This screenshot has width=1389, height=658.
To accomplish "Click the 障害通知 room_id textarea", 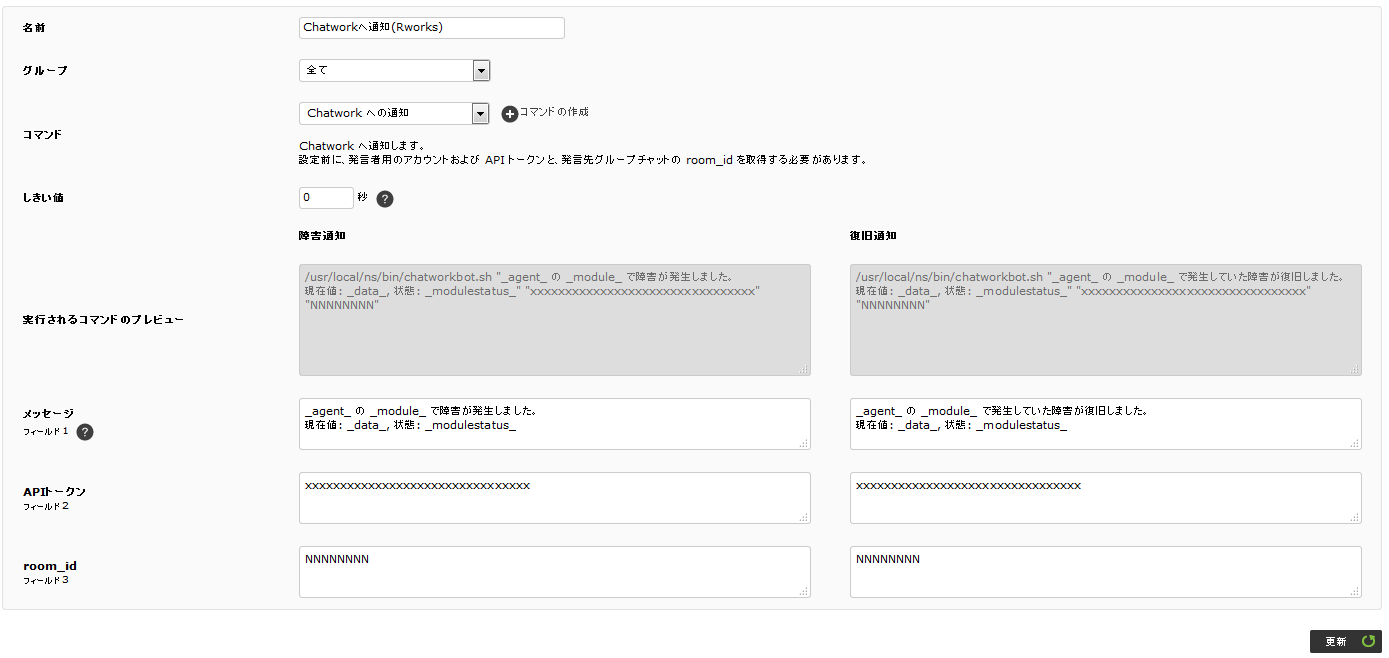I will click(555, 572).
